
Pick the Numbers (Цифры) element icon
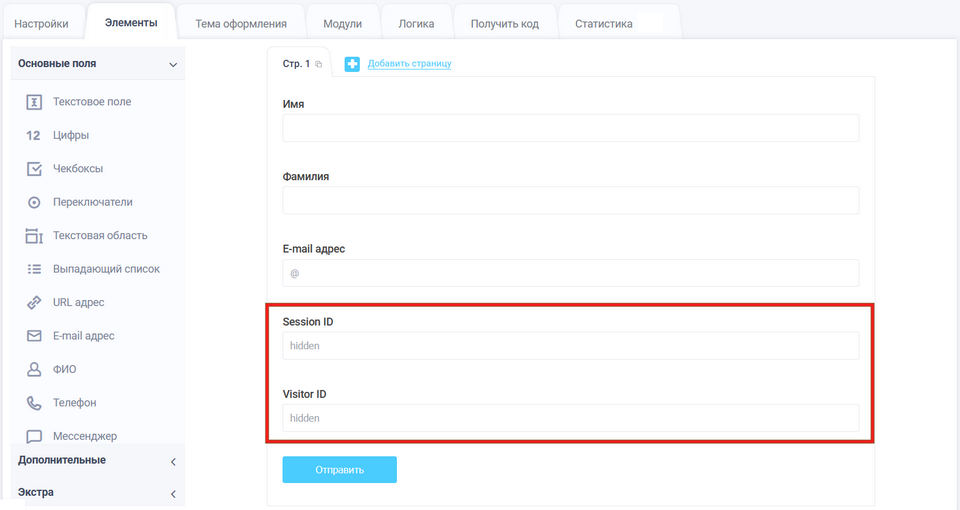[34, 136]
